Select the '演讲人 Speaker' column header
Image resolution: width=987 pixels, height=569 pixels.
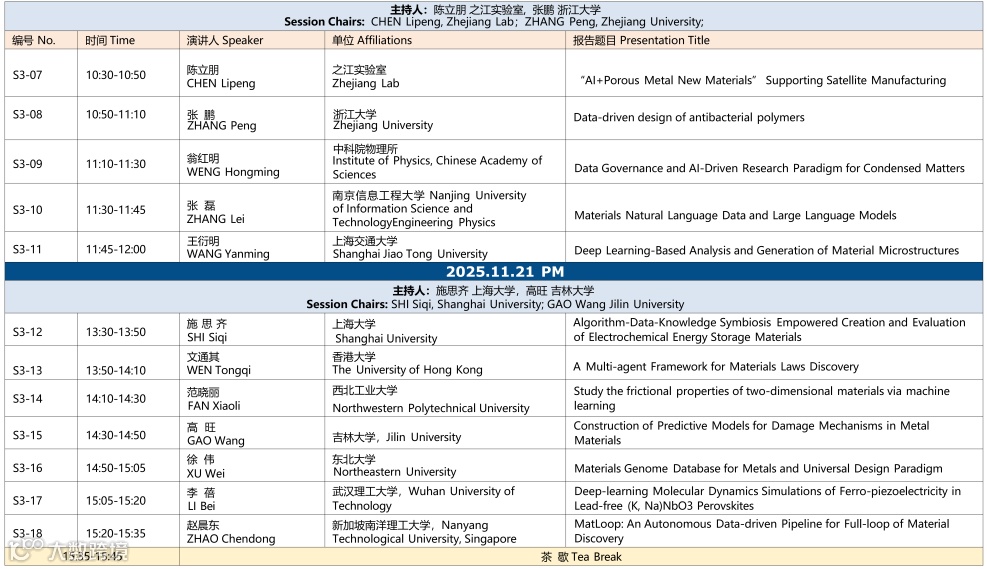pyautogui.click(x=225, y=40)
